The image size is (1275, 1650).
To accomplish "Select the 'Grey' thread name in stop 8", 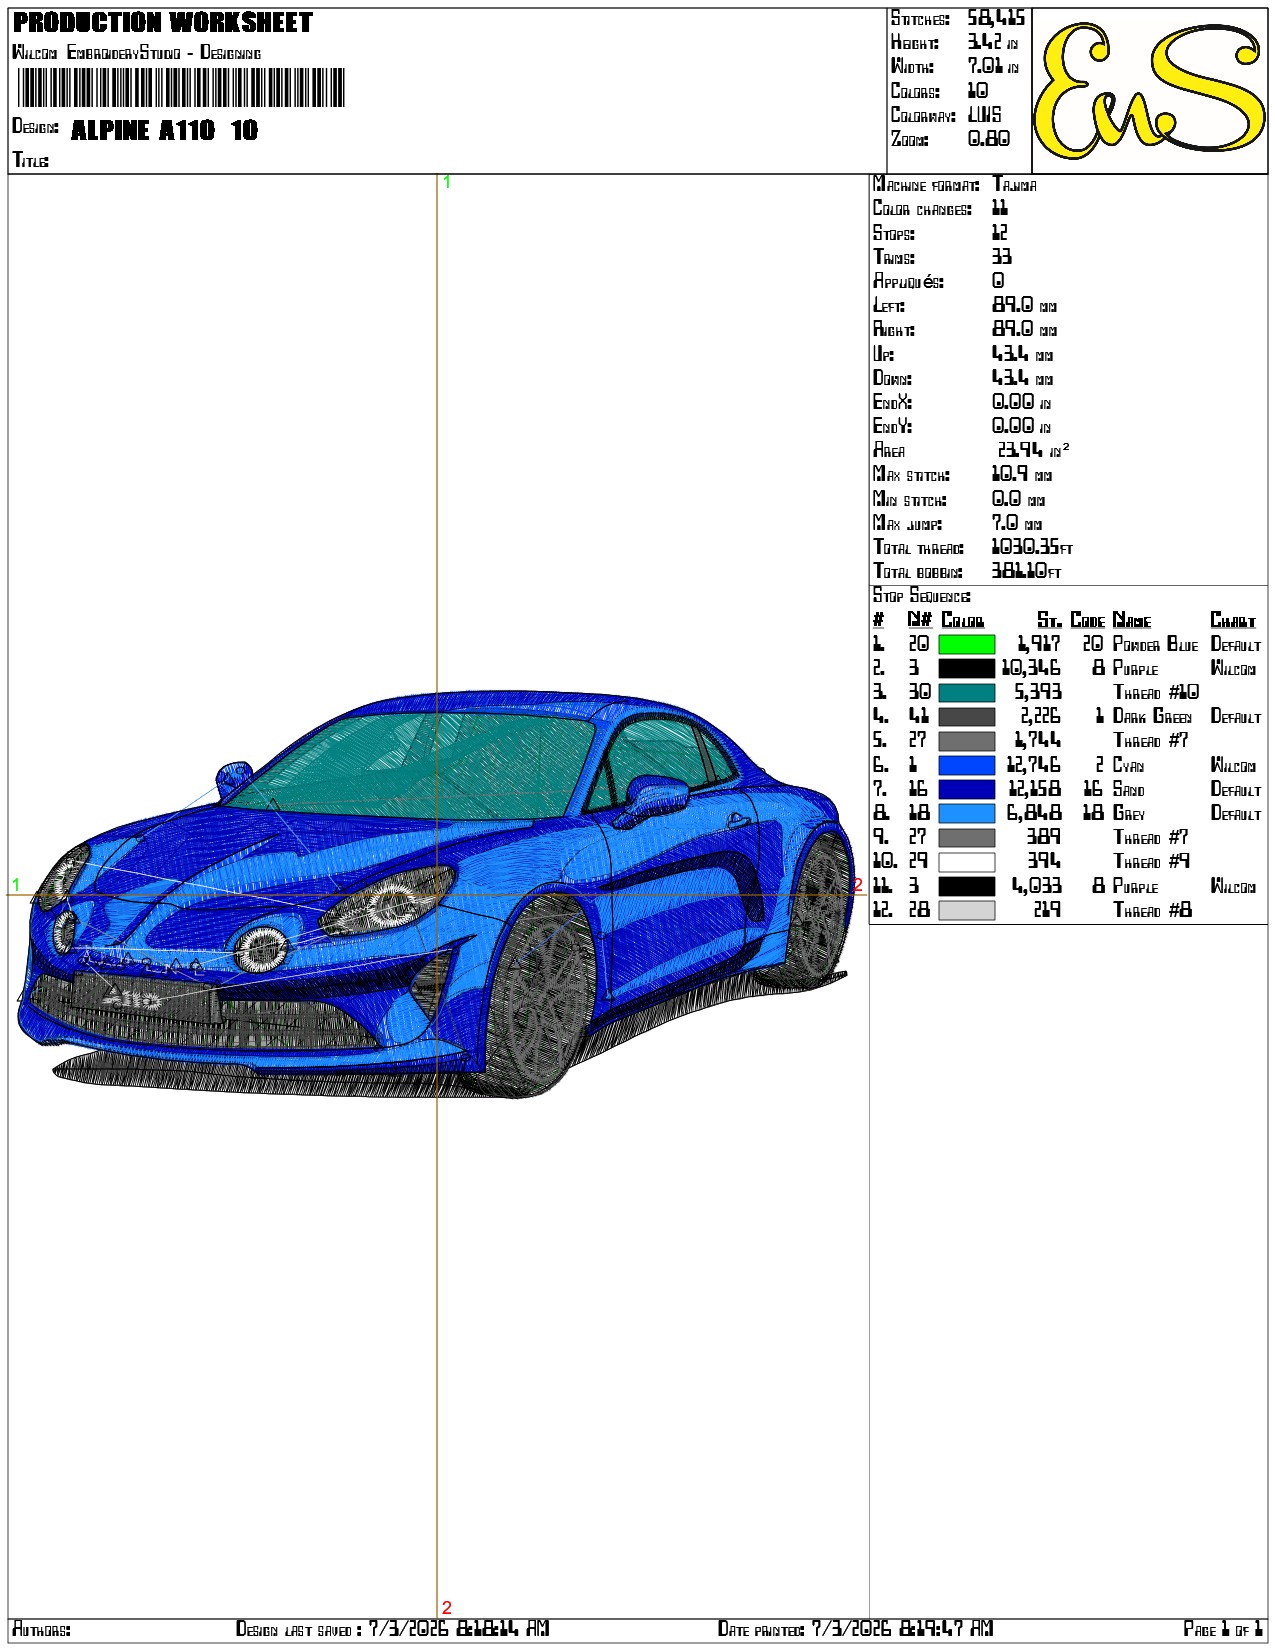I will point(1129,814).
